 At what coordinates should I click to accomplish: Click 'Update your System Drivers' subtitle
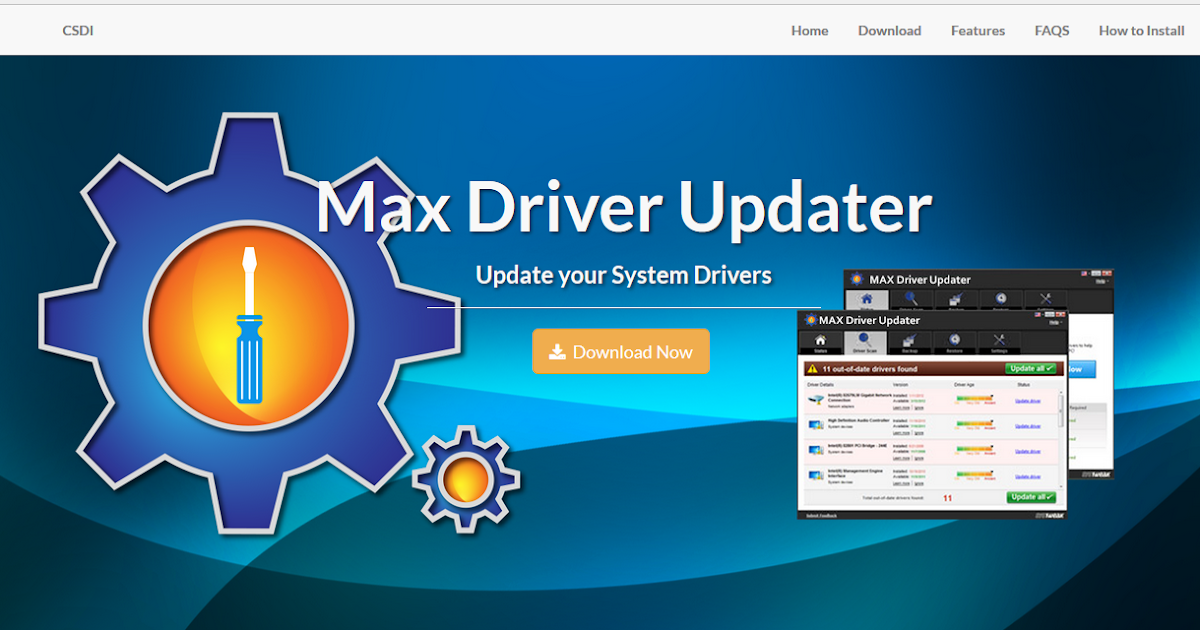[623, 274]
